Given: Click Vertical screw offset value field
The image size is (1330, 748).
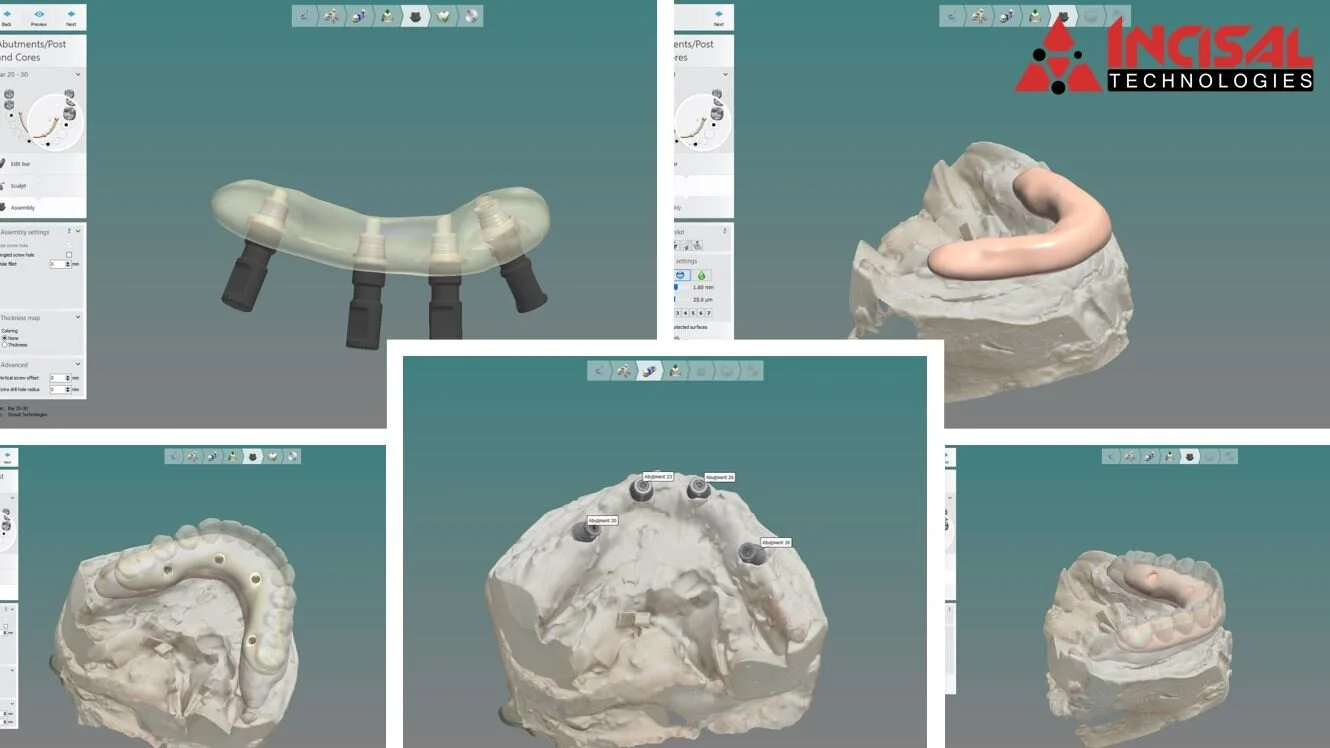Looking at the screenshot, I should coord(56,378).
